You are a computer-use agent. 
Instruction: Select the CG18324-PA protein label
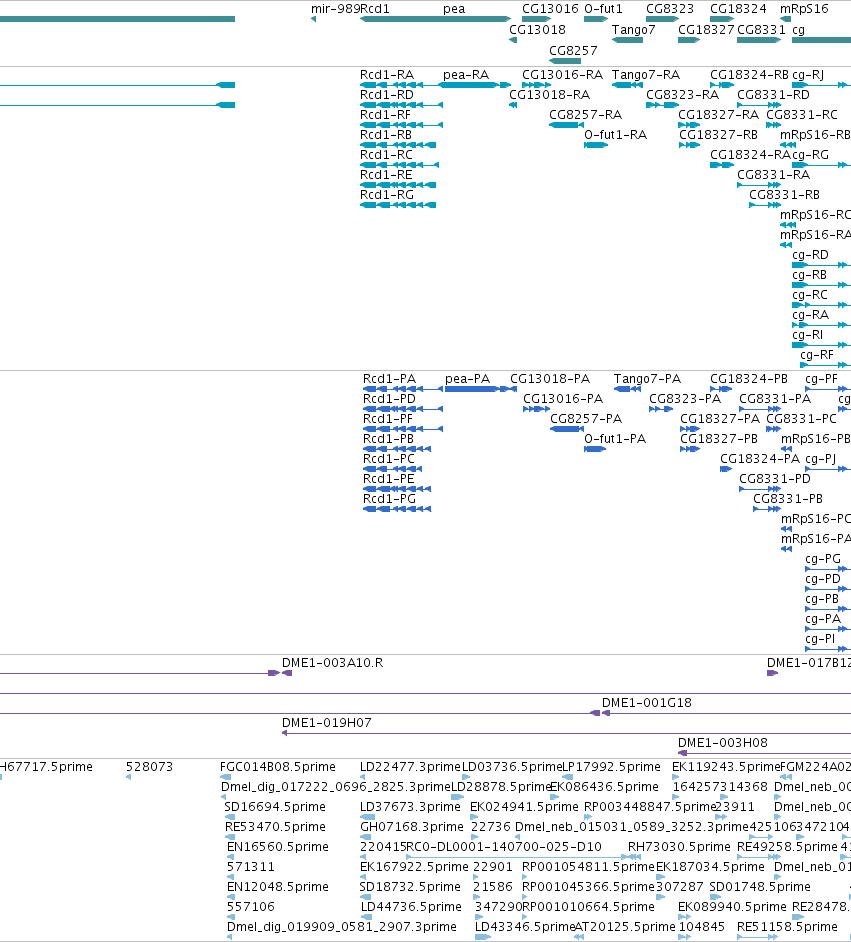760,459
